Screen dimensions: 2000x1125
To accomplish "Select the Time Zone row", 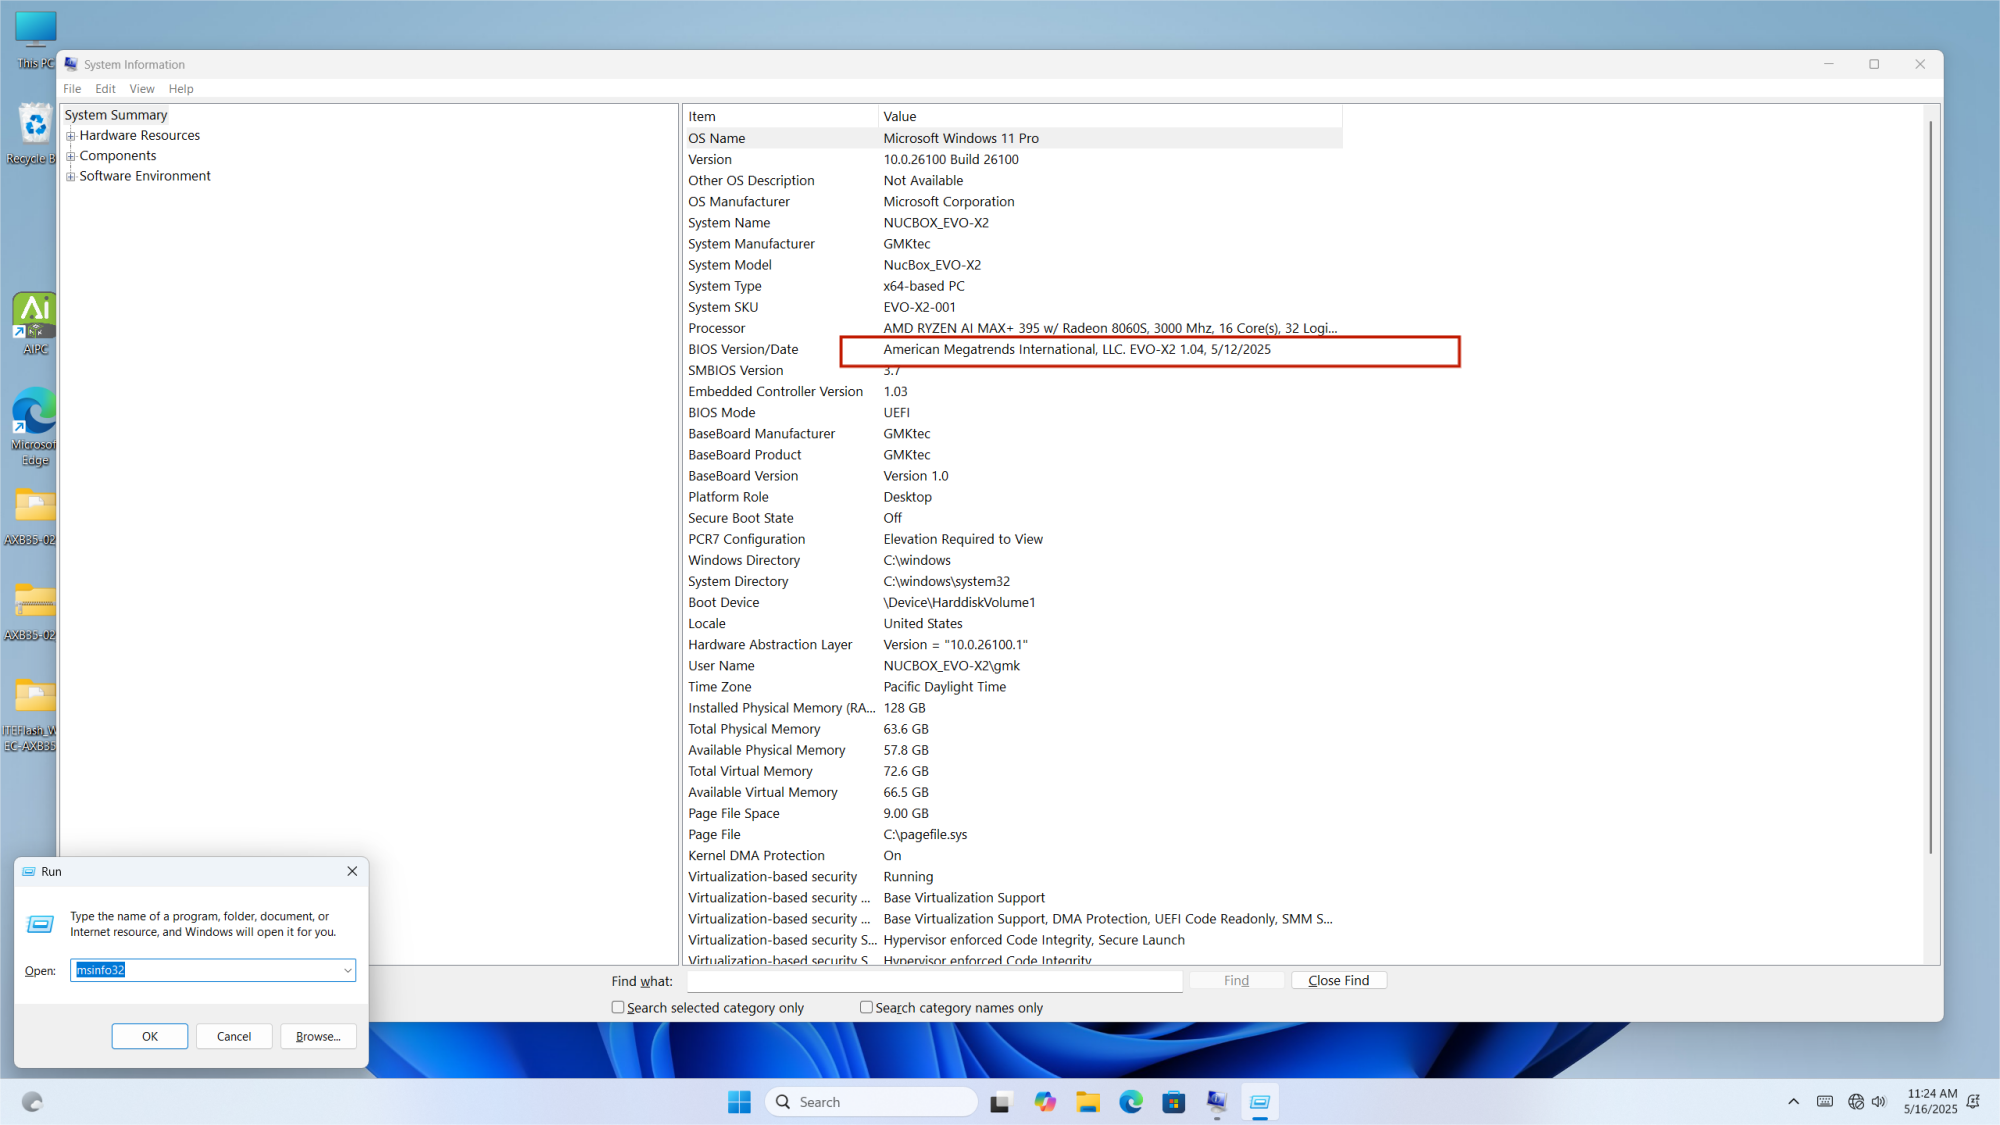I will coord(1013,687).
